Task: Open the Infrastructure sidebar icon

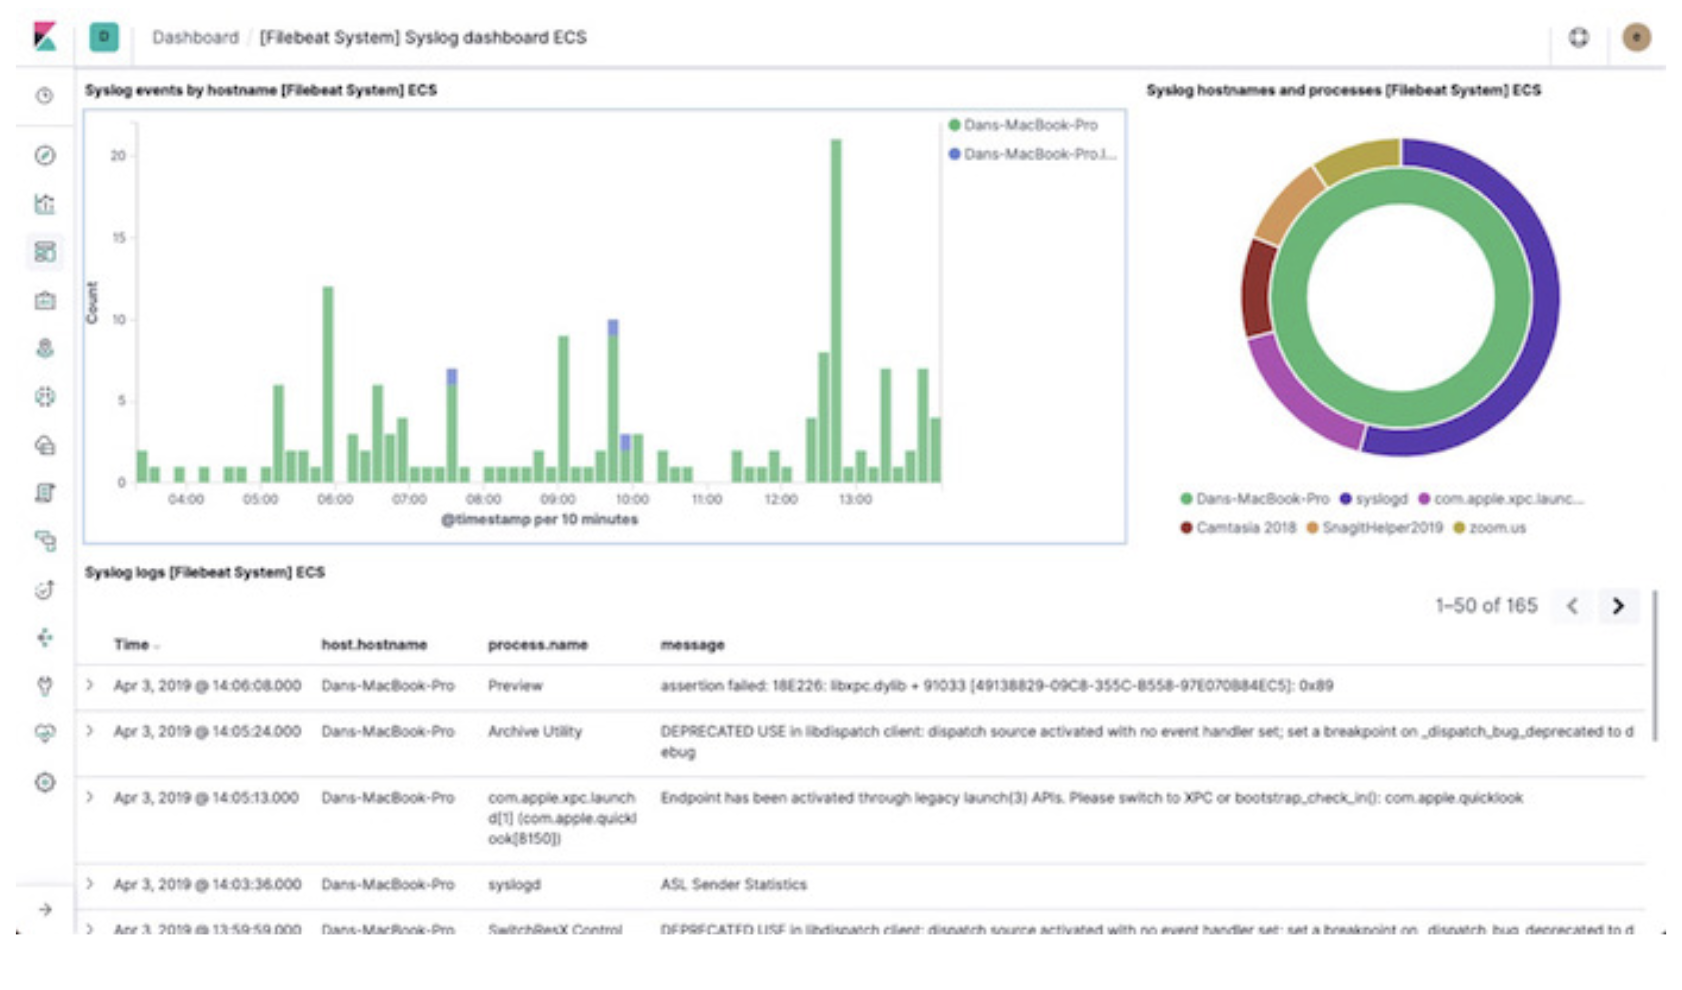Action: click(x=45, y=445)
